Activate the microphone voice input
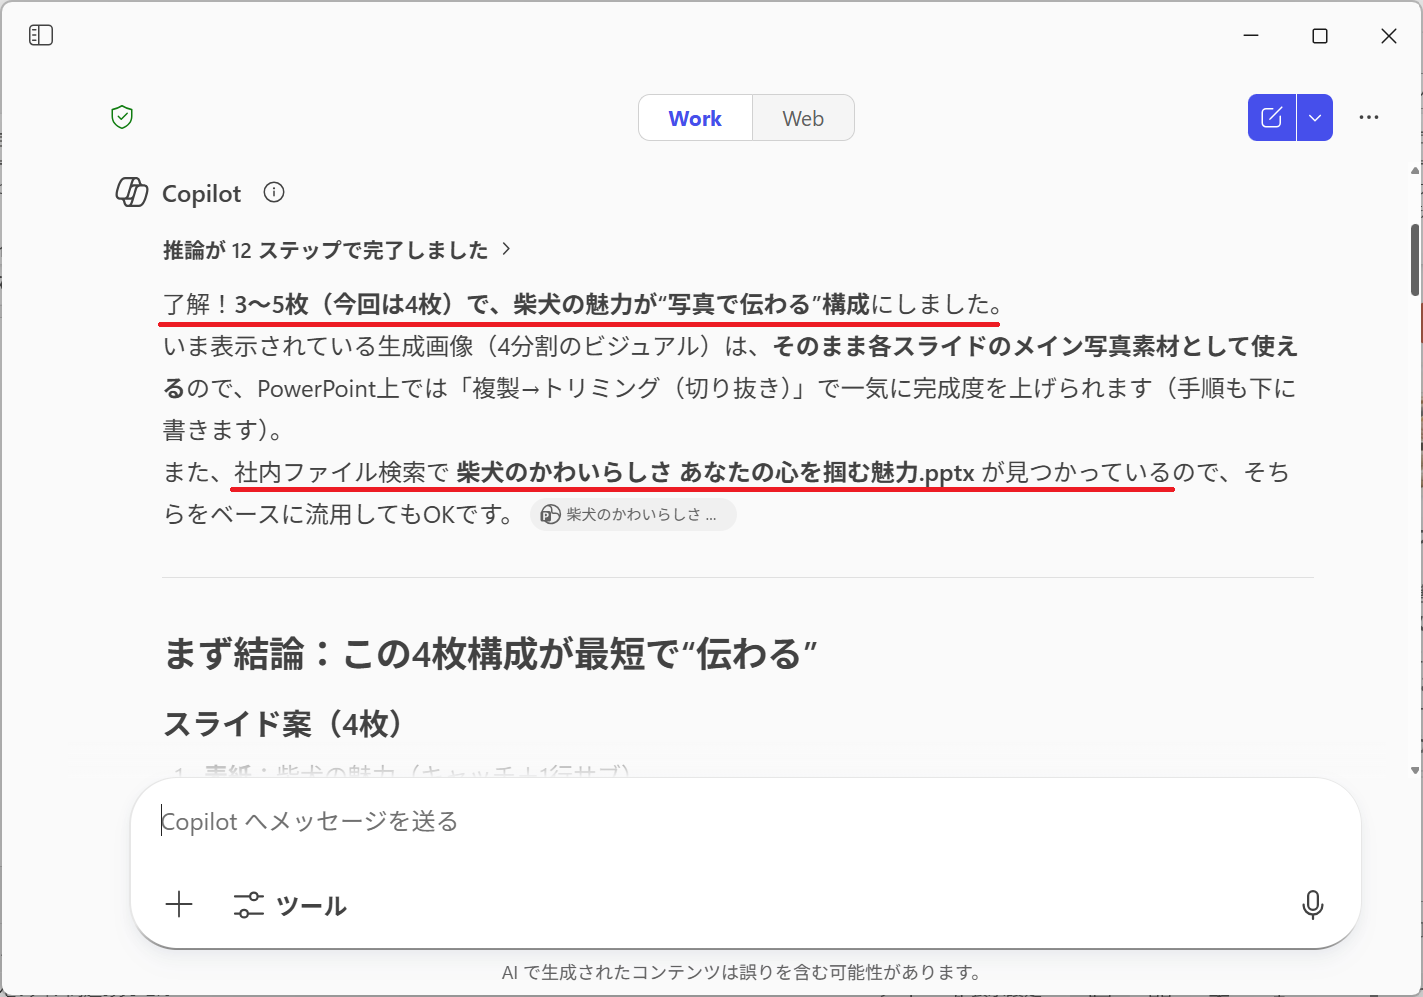1423x997 pixels. 1312,905
